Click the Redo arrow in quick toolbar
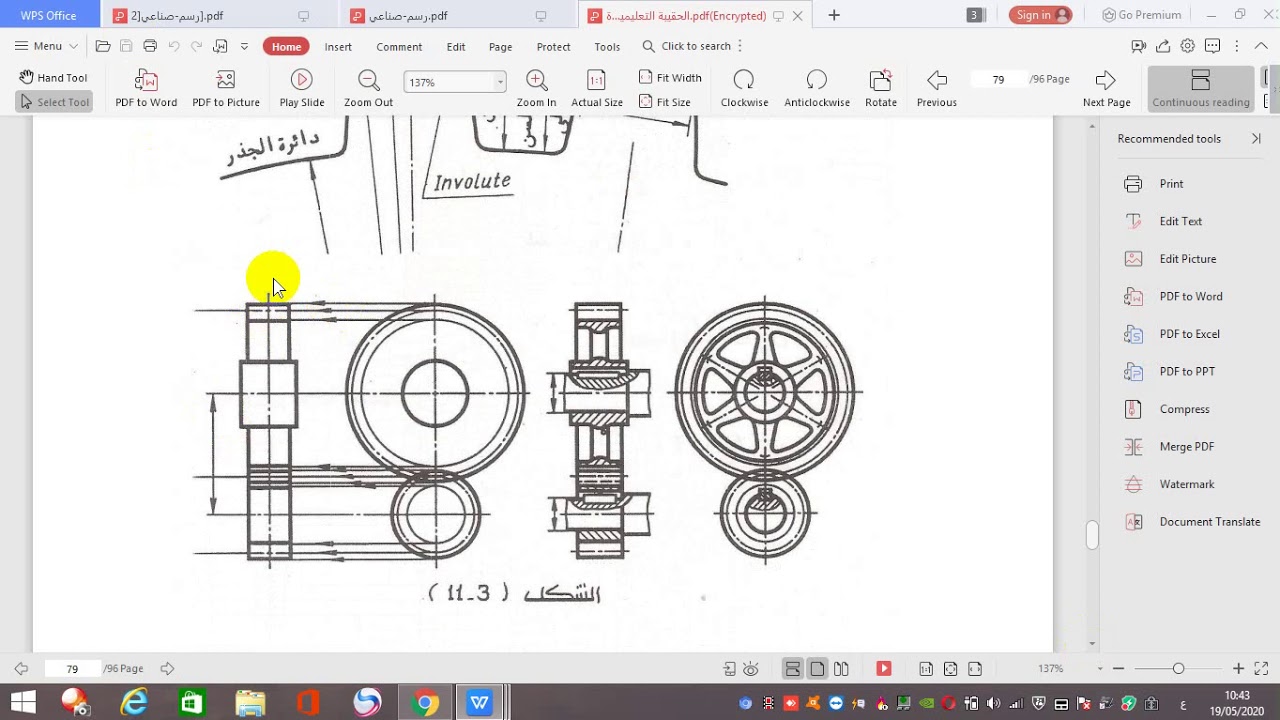 click(x=196, y=46)
